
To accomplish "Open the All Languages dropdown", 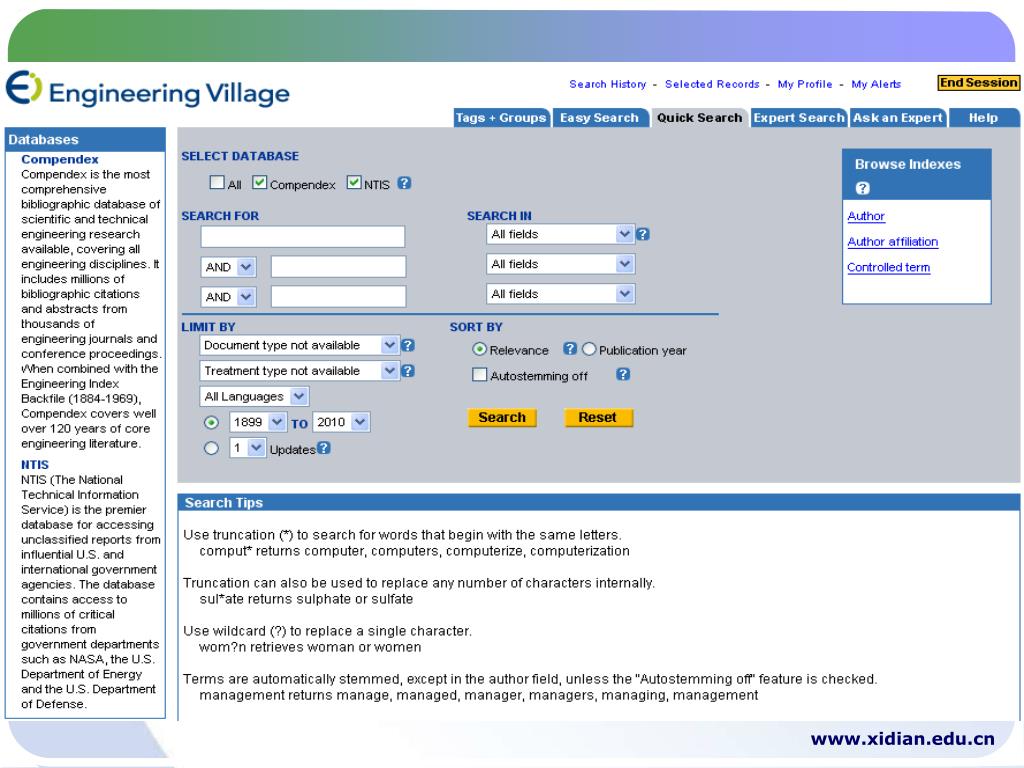I will [x=254, y=396].
